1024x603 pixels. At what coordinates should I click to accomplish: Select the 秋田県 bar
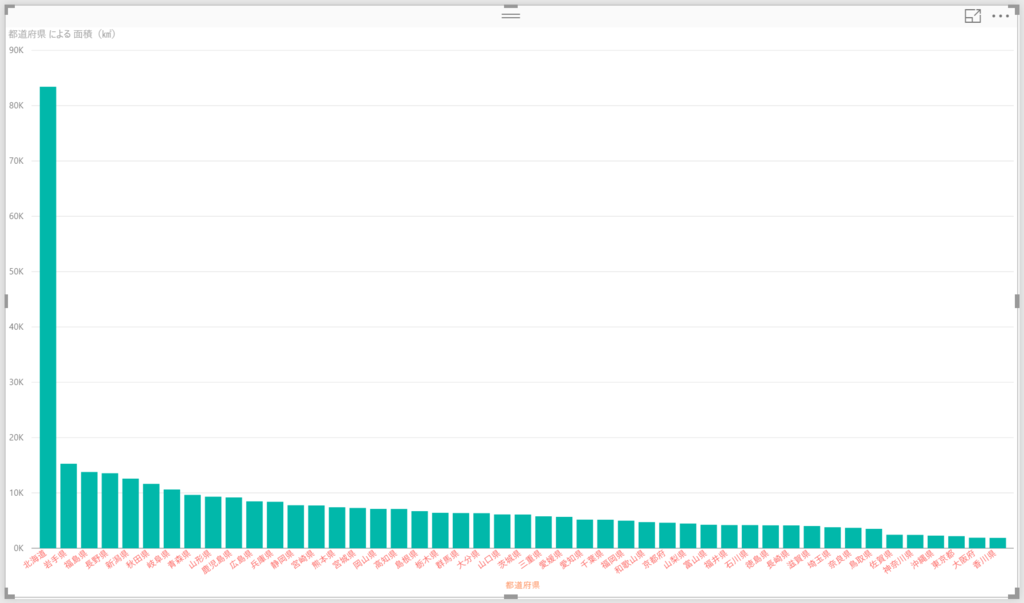tap(151, 516)
